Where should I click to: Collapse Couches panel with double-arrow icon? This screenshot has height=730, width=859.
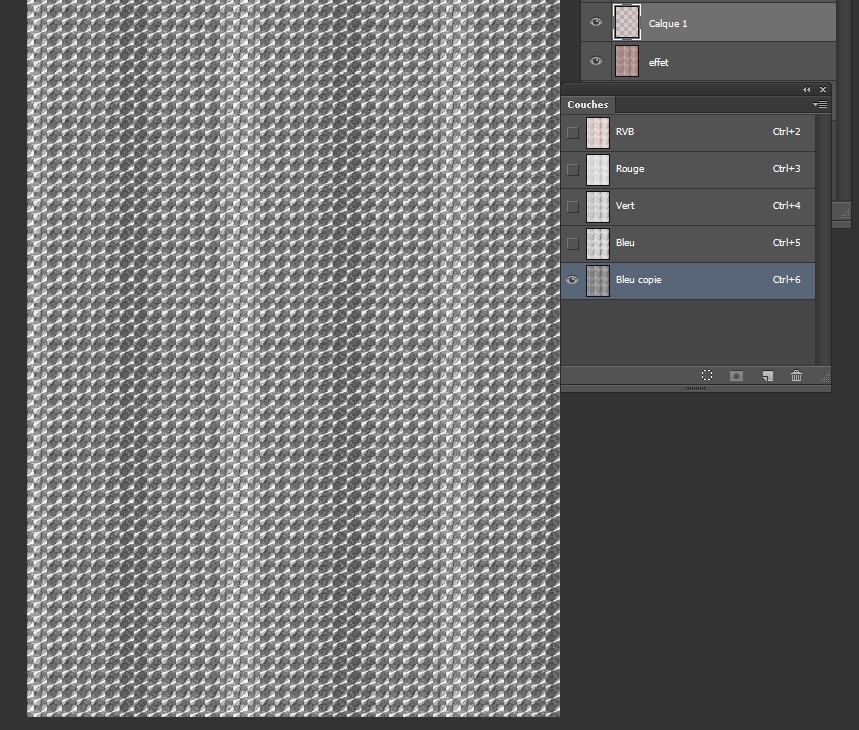coord(806,89)
